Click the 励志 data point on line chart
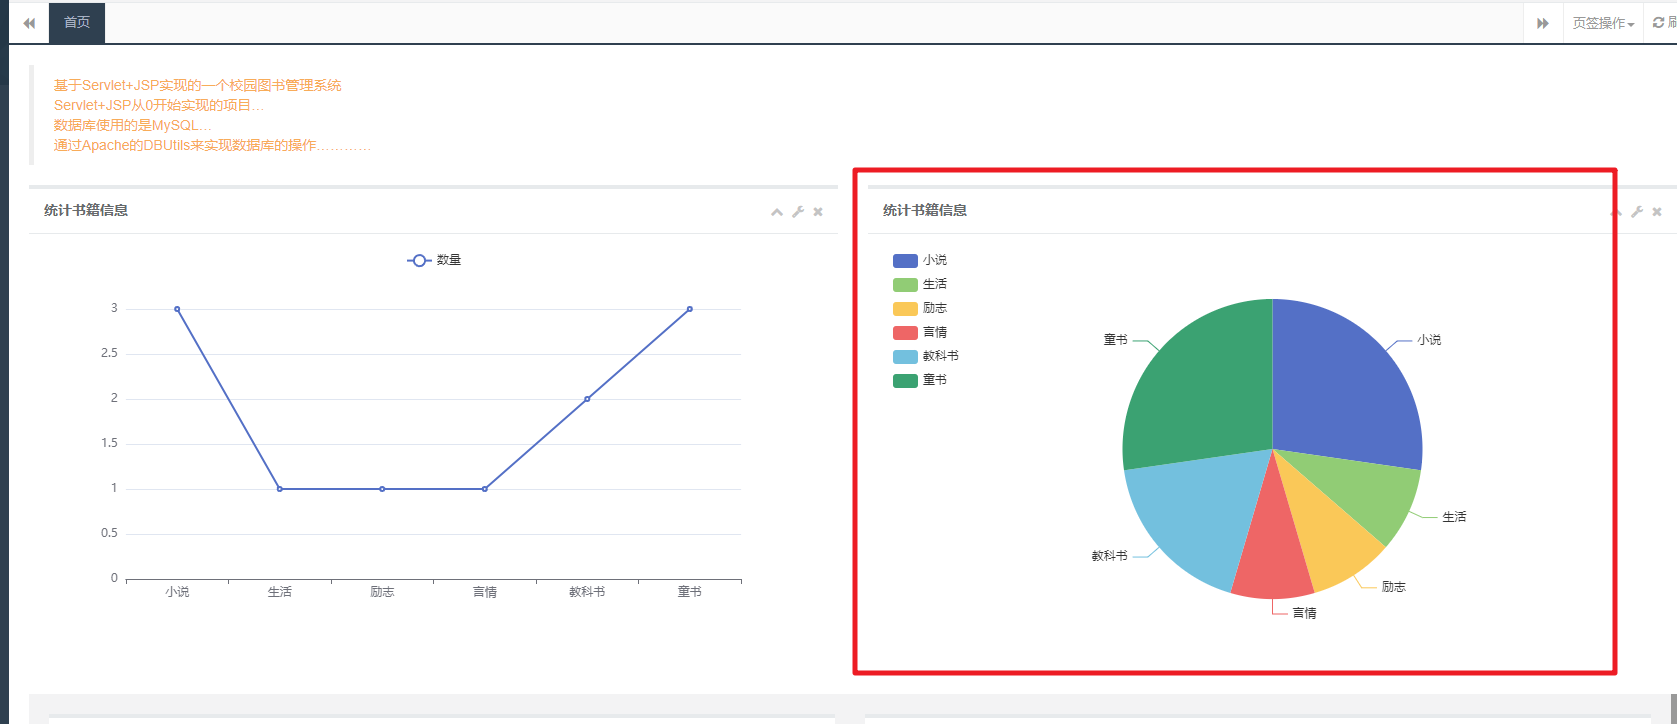 pyautogui.click(x=382, y=489)
